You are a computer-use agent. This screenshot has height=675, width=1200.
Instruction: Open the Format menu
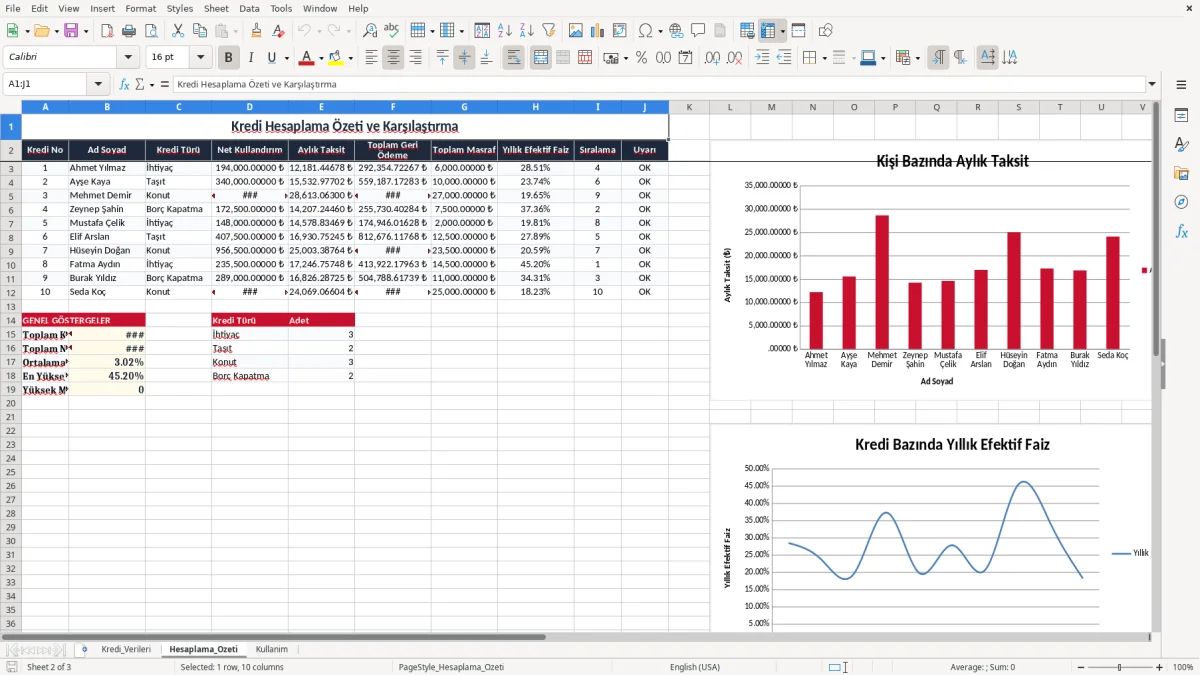click(x=140, y=8)
